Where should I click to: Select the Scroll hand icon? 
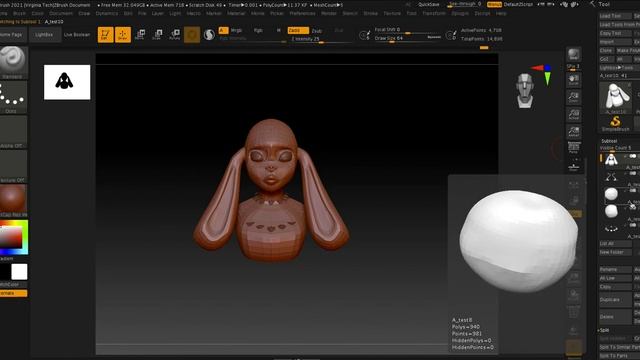(x=573, y=80)
